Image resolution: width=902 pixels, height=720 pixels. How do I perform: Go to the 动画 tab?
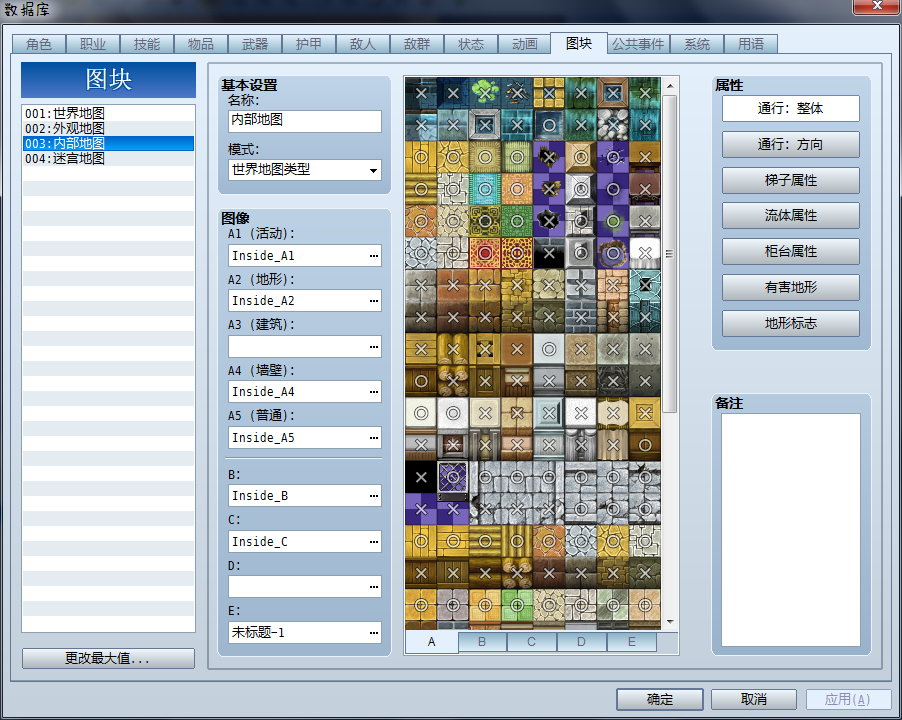525,44
